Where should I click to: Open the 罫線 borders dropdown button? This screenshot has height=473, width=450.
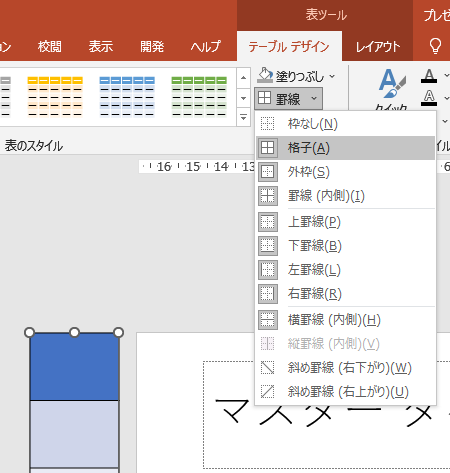click(x=288, y=99)
